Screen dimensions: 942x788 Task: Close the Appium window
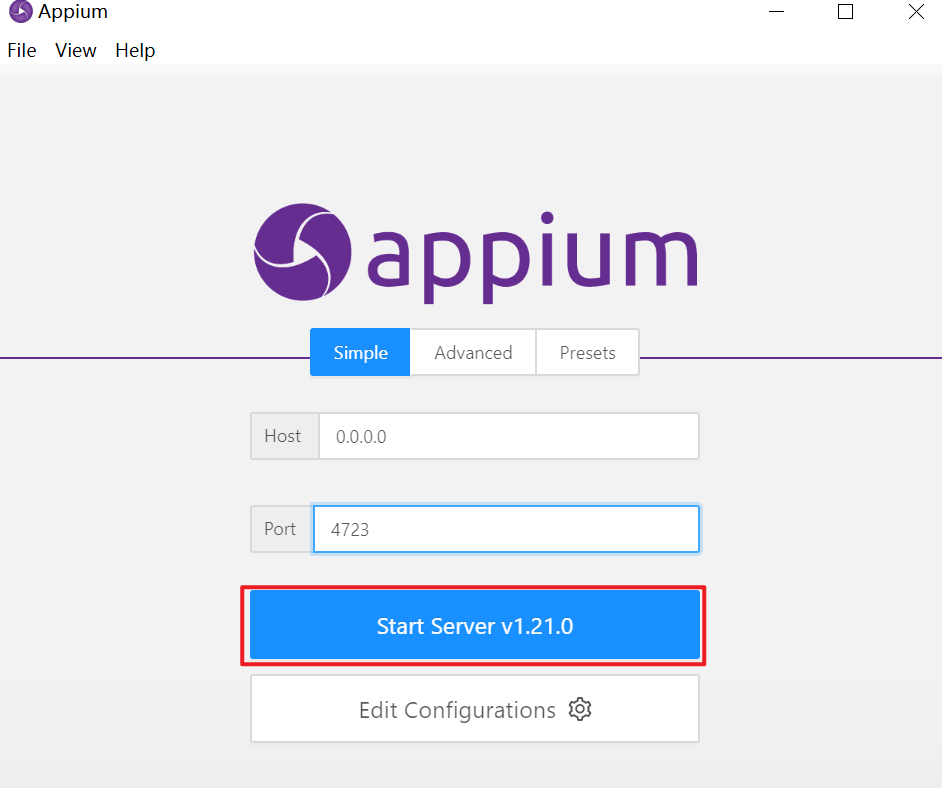coord(916,11)
